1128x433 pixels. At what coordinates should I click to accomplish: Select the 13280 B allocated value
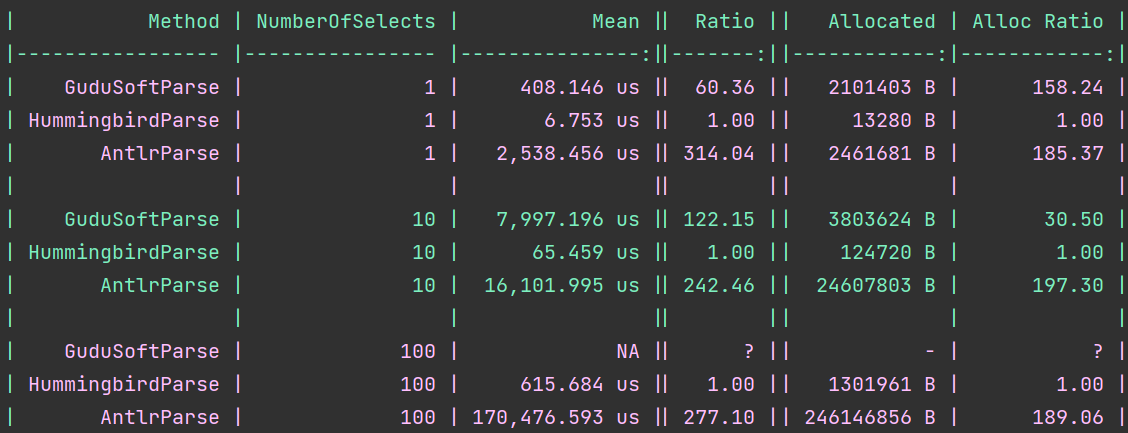tap(893, 120)
